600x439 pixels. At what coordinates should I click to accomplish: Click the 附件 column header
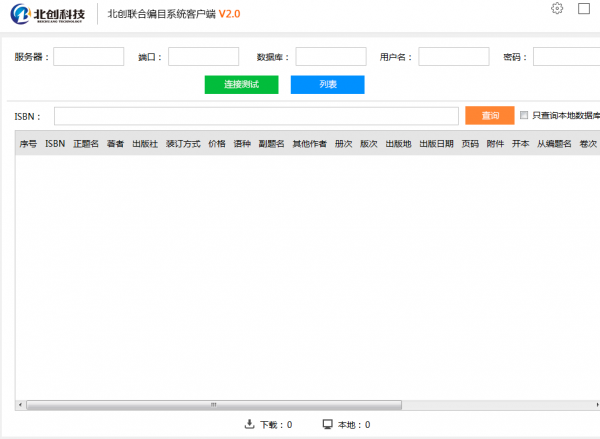pos(496,144)
